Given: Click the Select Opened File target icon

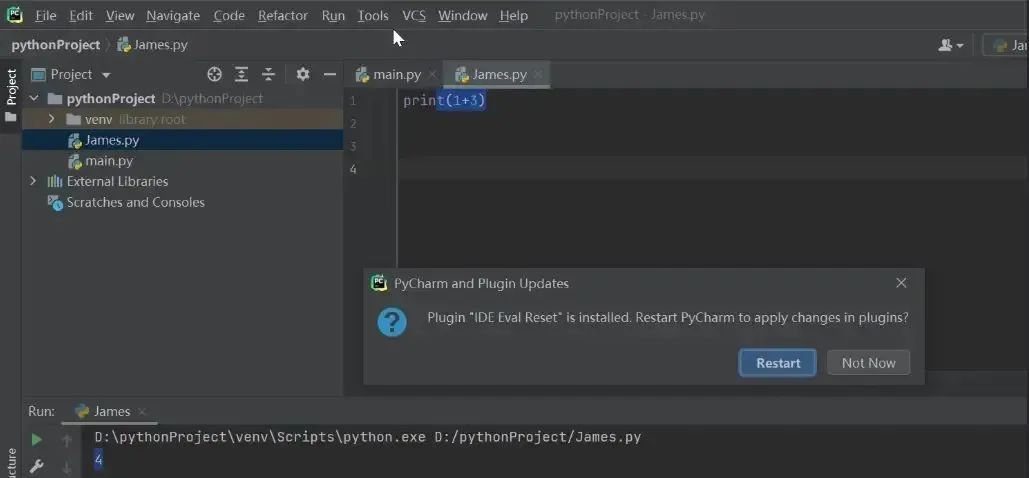Looking at the screenshot, I should [215, 74].
